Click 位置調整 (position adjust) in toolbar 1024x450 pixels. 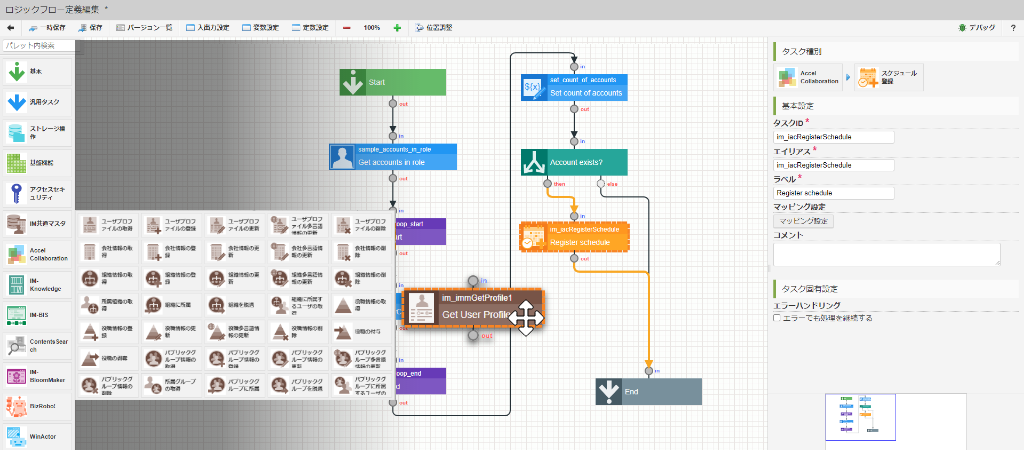[434, 28]
